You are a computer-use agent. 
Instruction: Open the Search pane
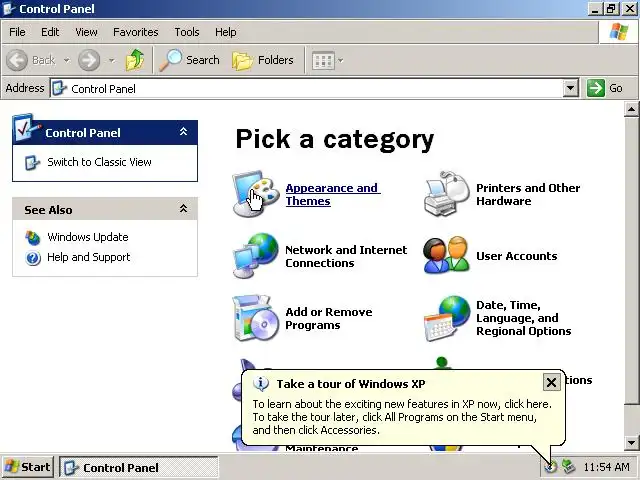click(x=189, y=60)
